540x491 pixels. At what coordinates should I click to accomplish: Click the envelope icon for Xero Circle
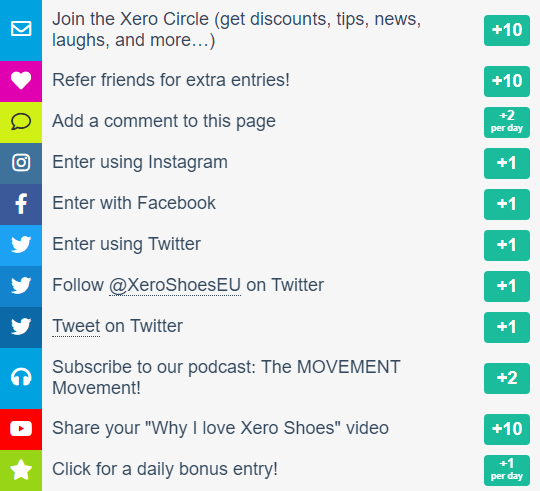coord(21,29)
